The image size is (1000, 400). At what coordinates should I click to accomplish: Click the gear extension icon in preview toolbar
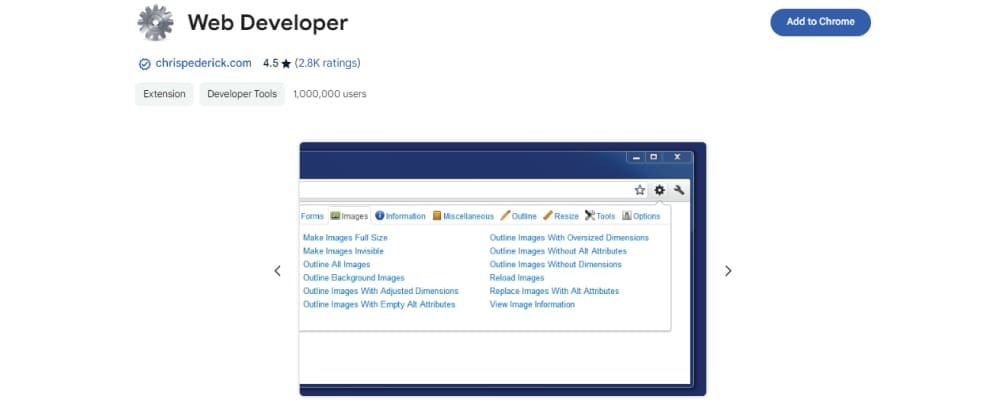[x=659, y=190]
